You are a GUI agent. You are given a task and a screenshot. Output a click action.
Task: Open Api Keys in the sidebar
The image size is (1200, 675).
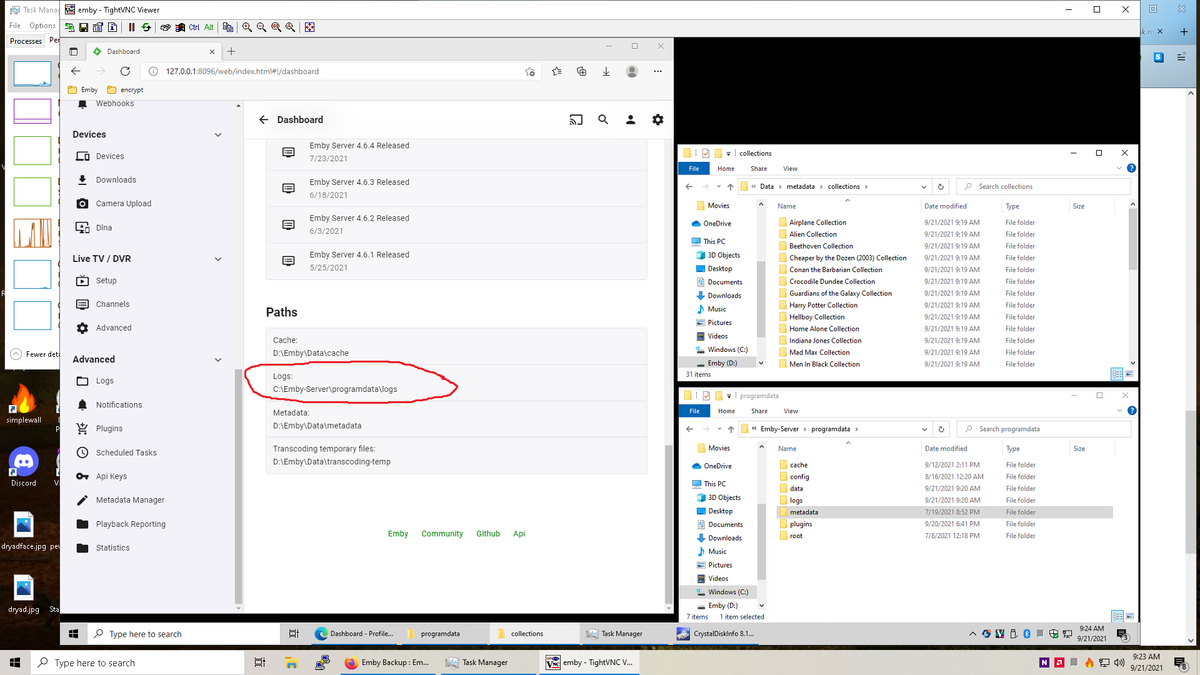pos(111,476)
